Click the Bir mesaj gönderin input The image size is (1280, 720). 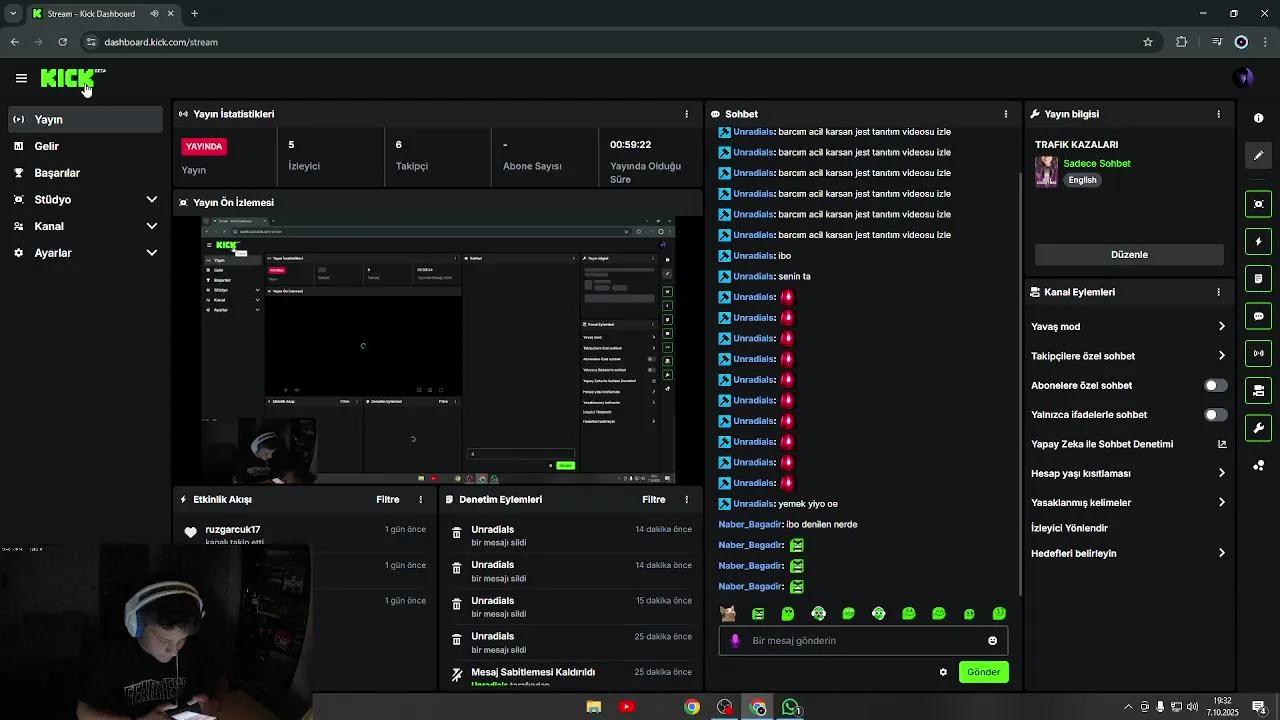click(862, 641)
